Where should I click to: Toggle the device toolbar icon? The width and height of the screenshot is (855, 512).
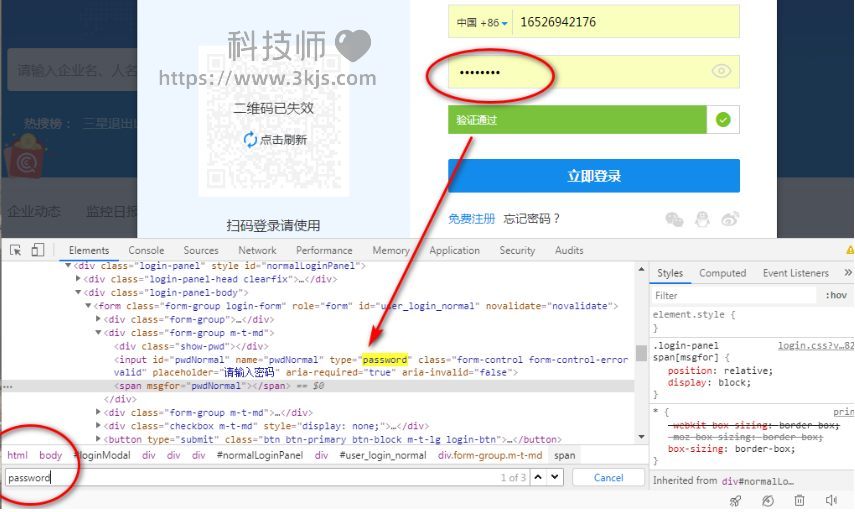coord(38,250)
